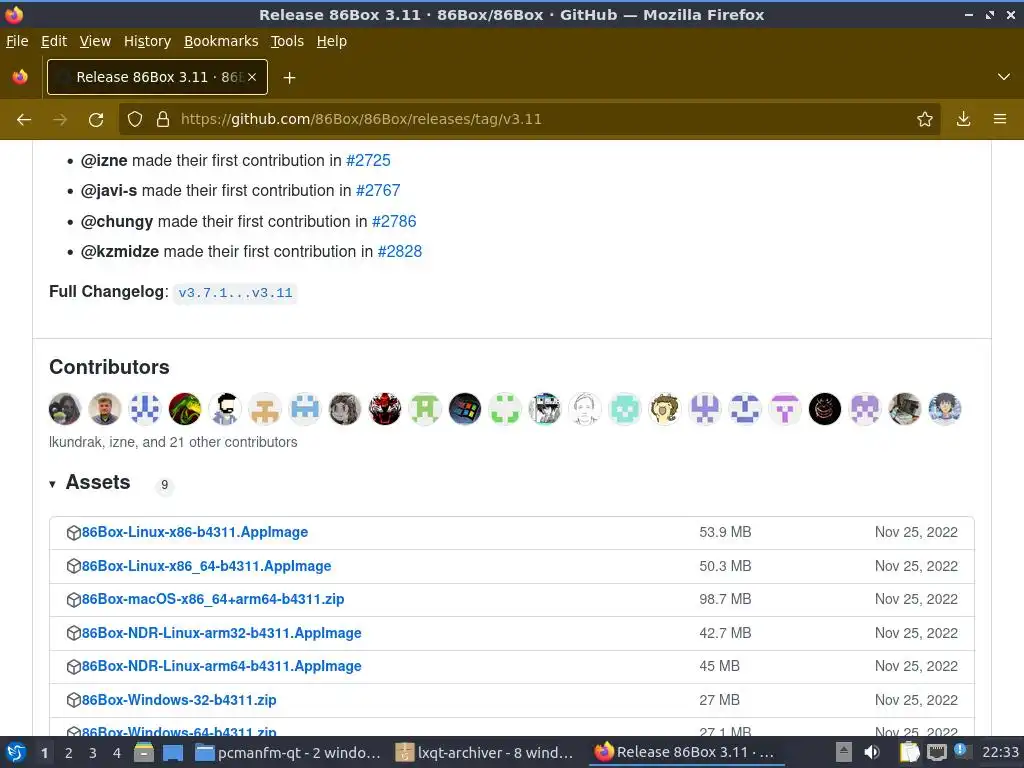Download 86Box-NDR-Linux-arm64-b4311.AppImage
This screenshot has width=1024, height=768.
tap(221, 666)
